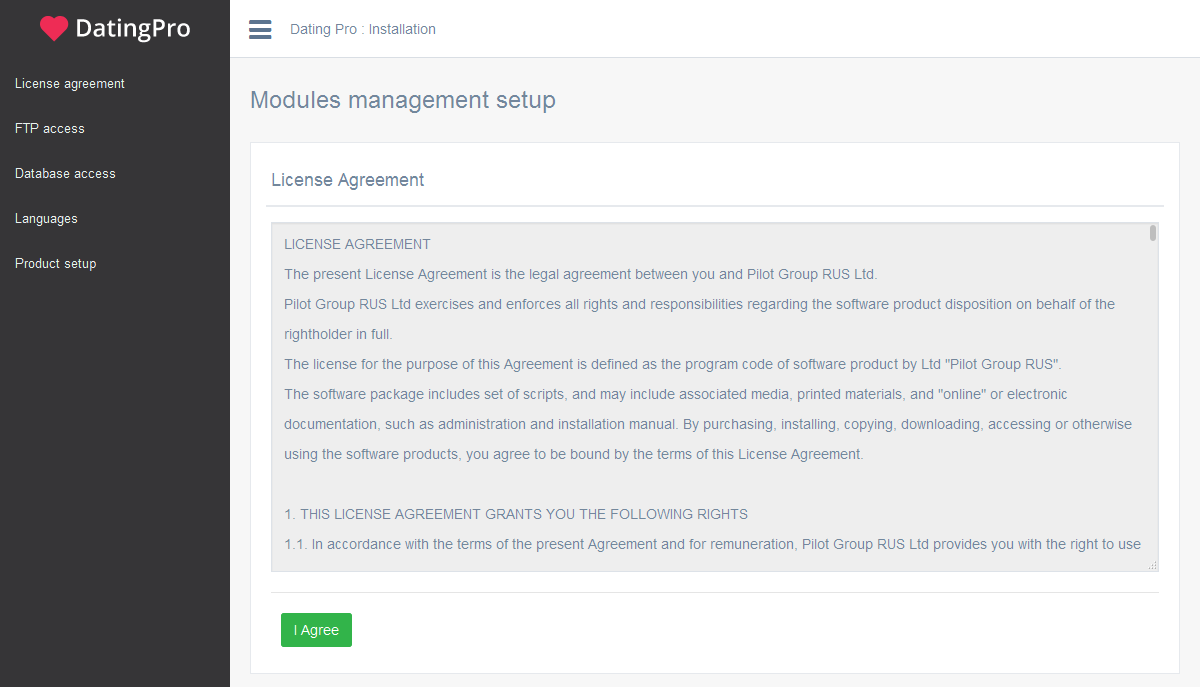Toggle the hamburger sidebar menu icon
Screen dimensions: 1200x687
260,30
